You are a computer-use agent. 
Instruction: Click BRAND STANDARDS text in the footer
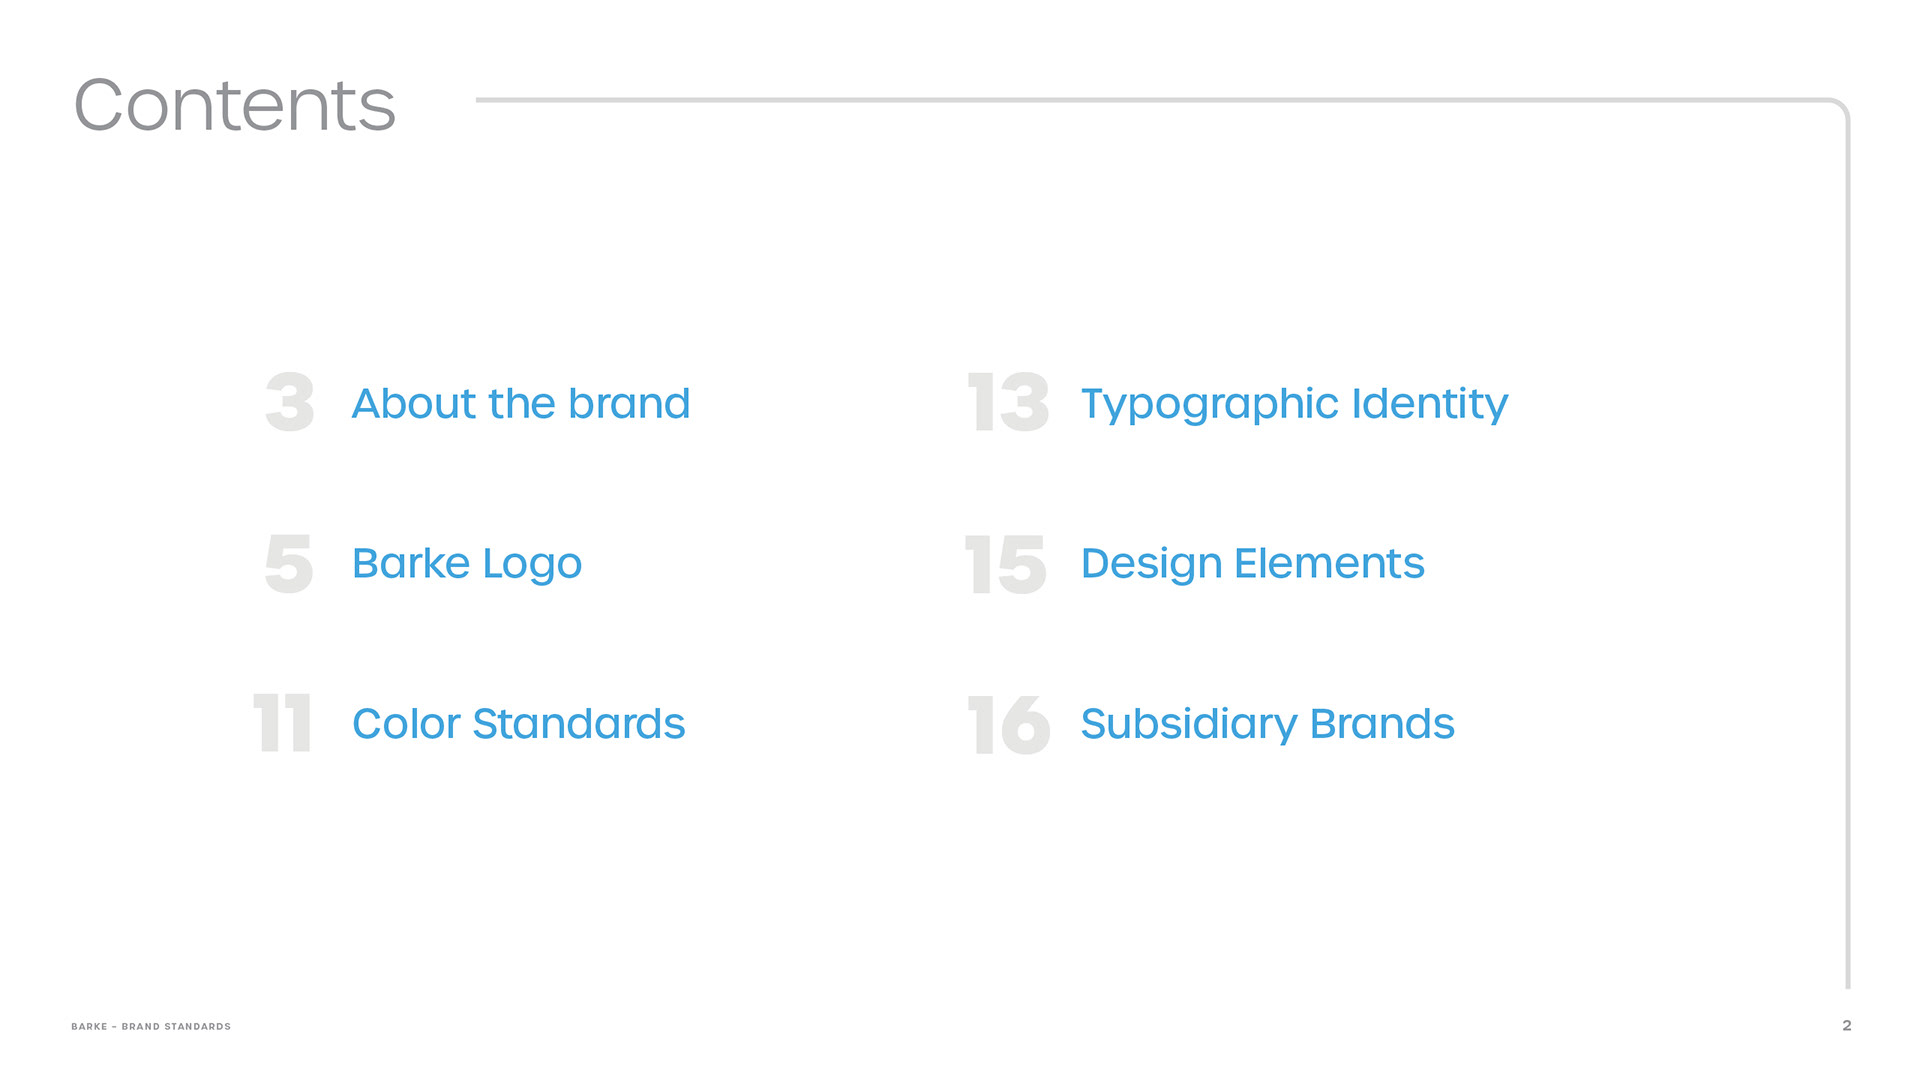(176, 1027)
